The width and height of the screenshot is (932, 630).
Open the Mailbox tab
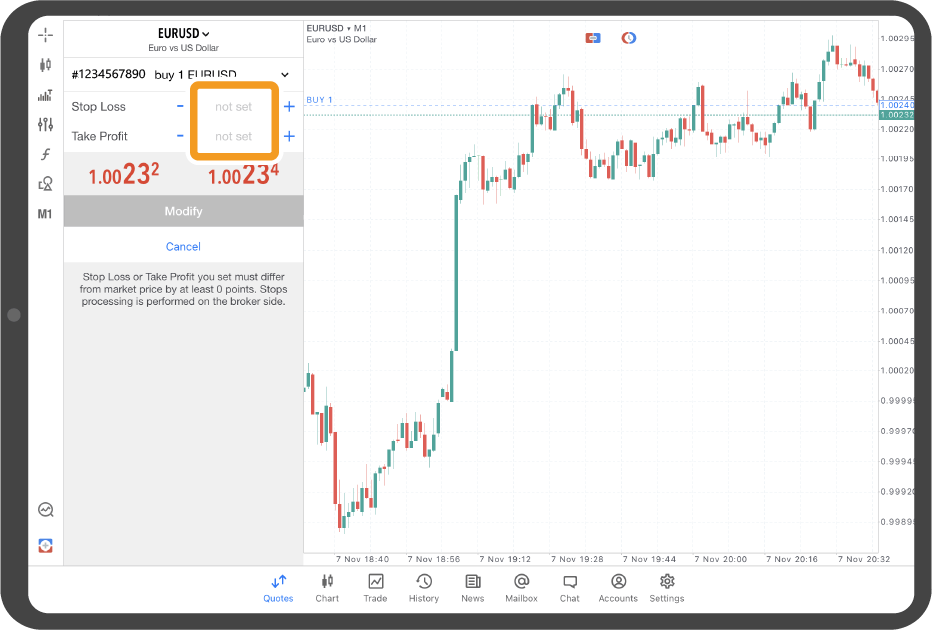521,587
